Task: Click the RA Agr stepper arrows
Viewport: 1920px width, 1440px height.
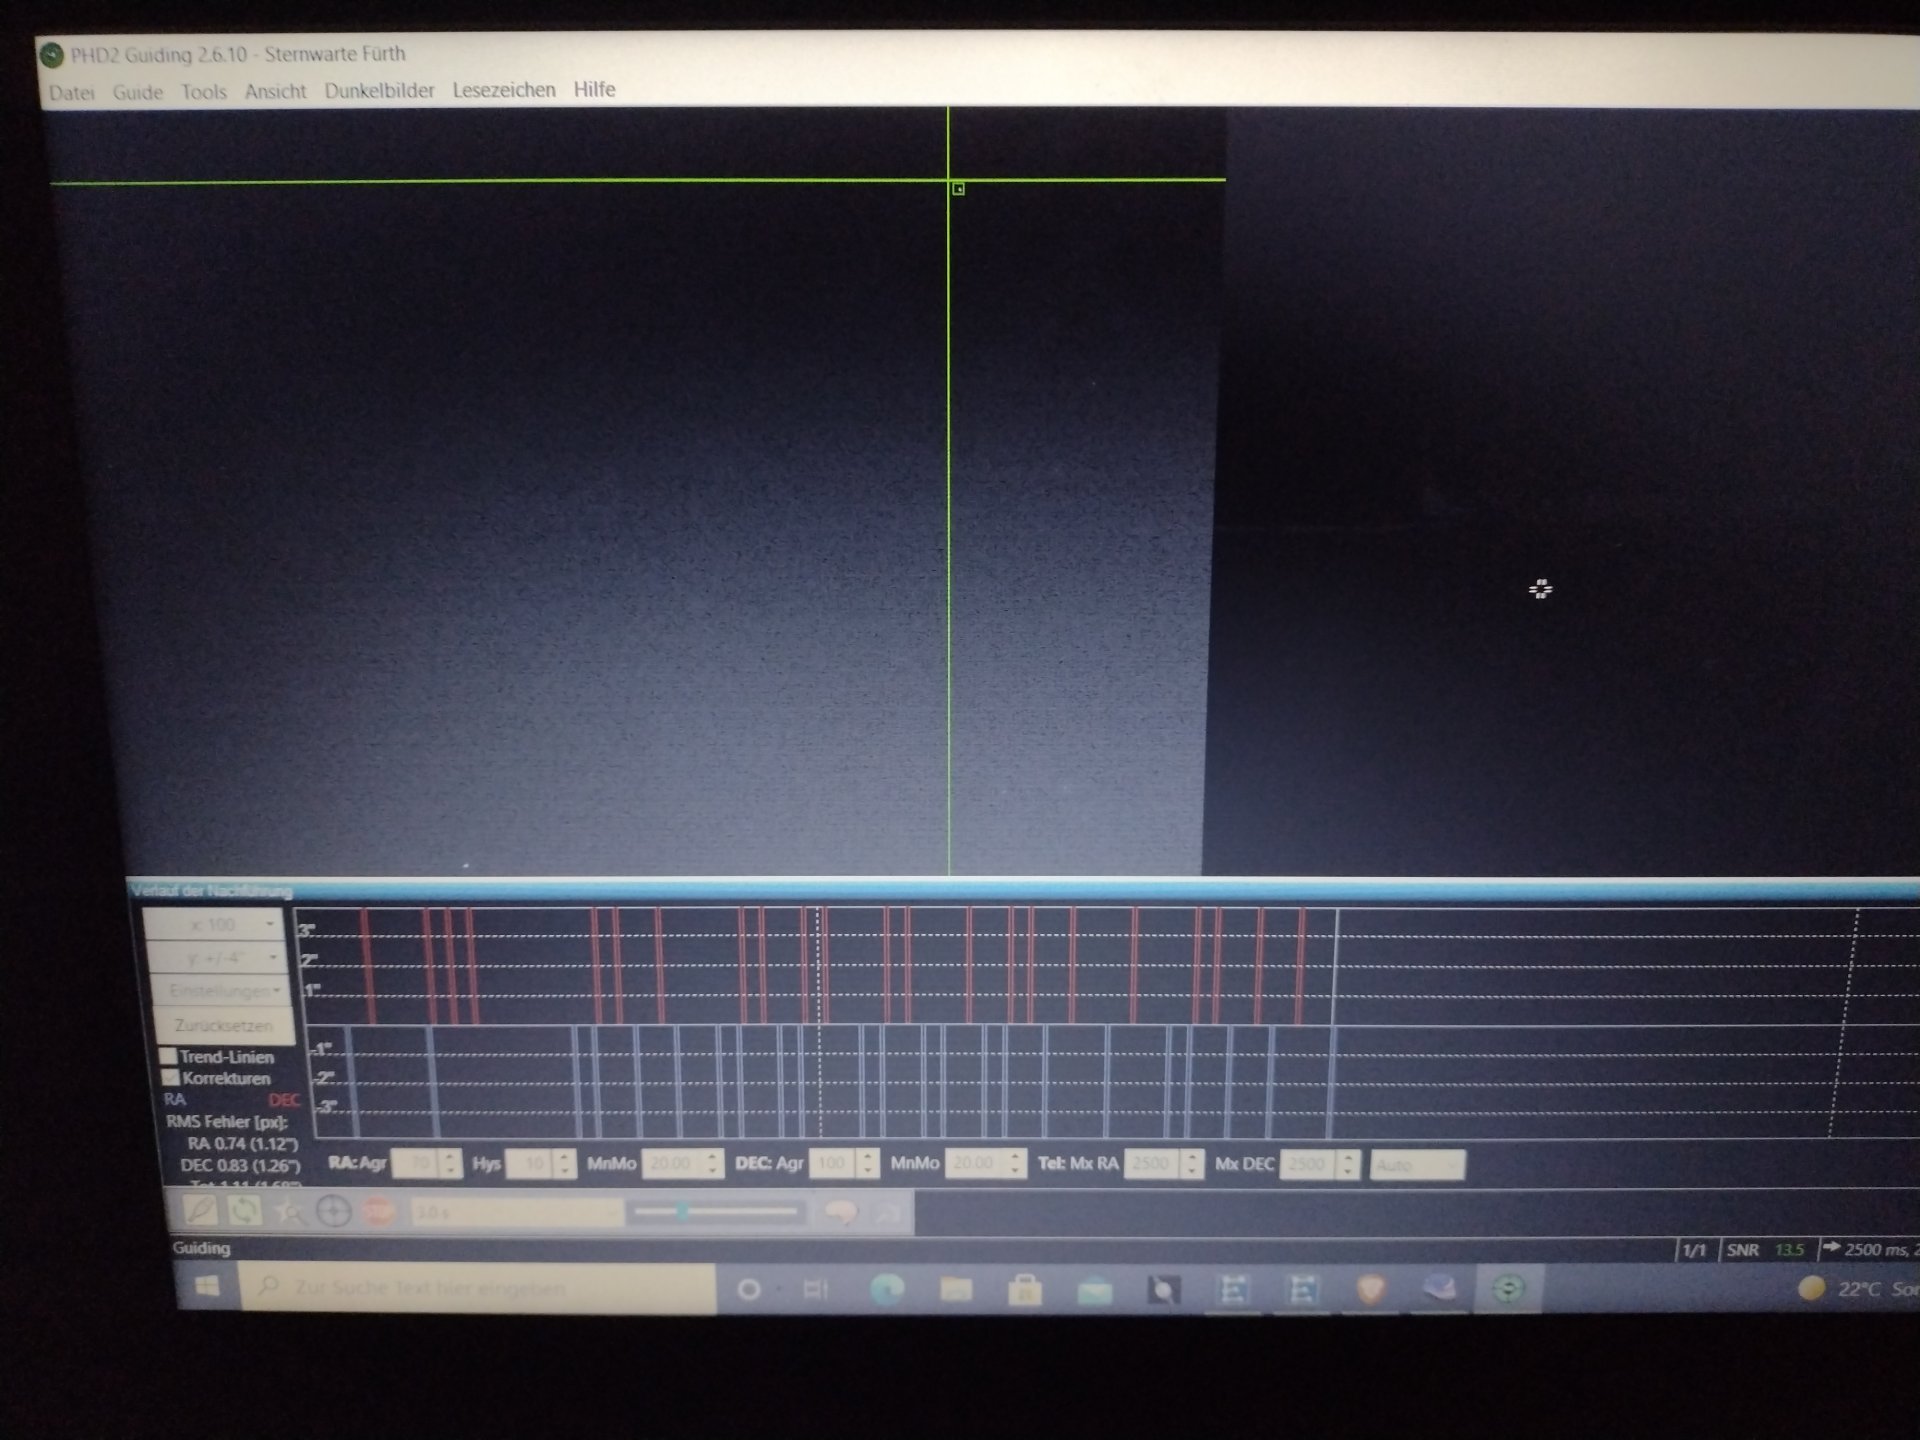Action: (x=450, y=1163)
